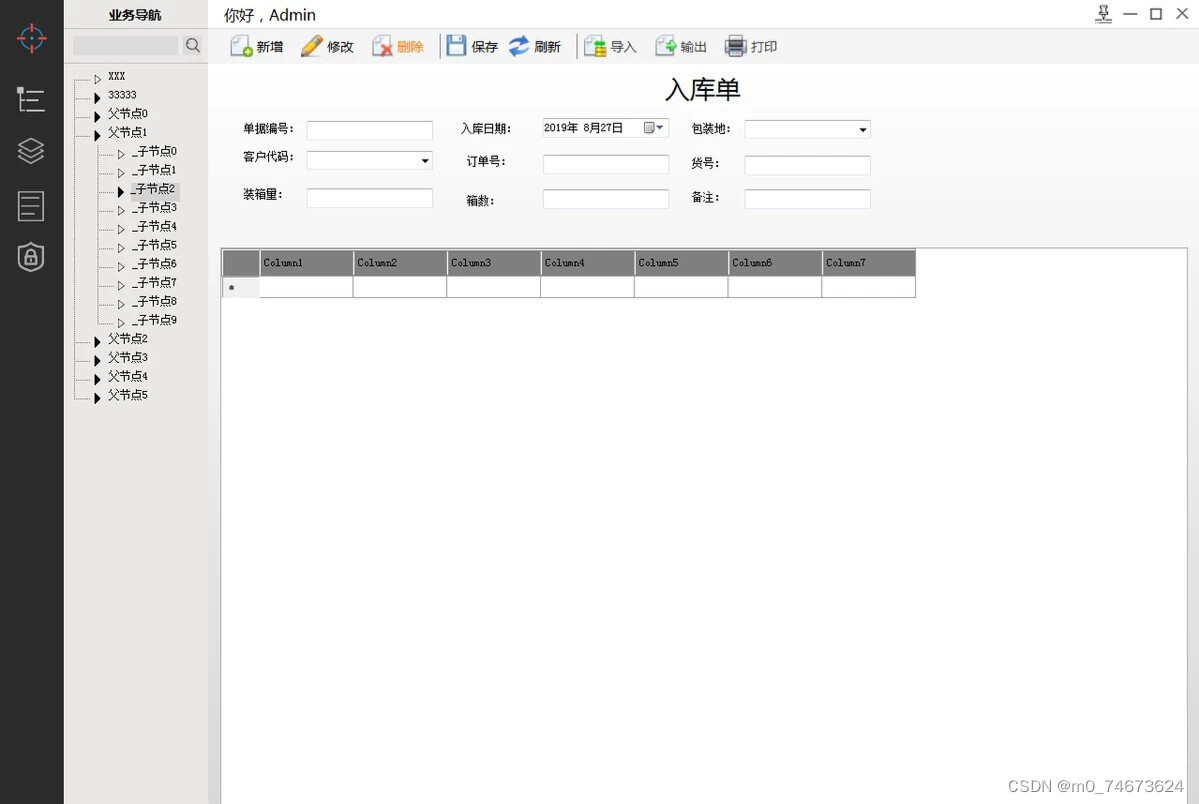Click the Column1 grid header

306,262
